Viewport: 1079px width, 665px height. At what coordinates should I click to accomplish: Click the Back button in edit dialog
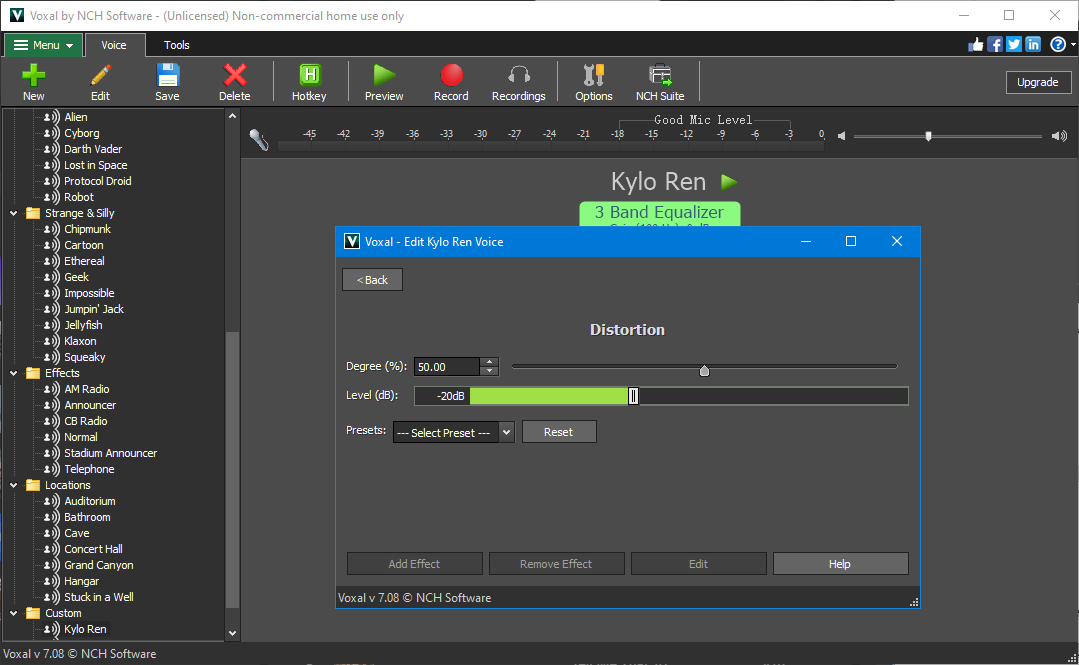pyautogui.click(x=372, y=279)
